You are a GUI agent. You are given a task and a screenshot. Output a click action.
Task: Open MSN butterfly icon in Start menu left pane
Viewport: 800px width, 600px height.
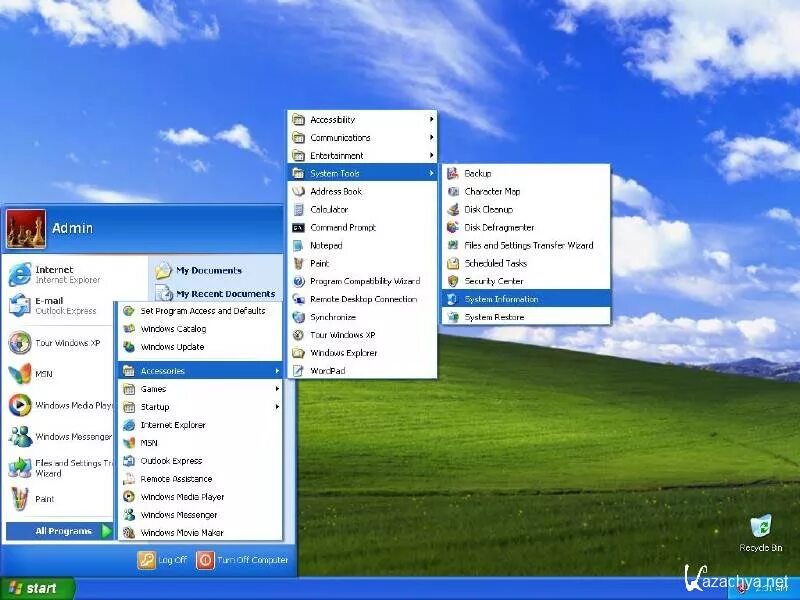[19, 374]
